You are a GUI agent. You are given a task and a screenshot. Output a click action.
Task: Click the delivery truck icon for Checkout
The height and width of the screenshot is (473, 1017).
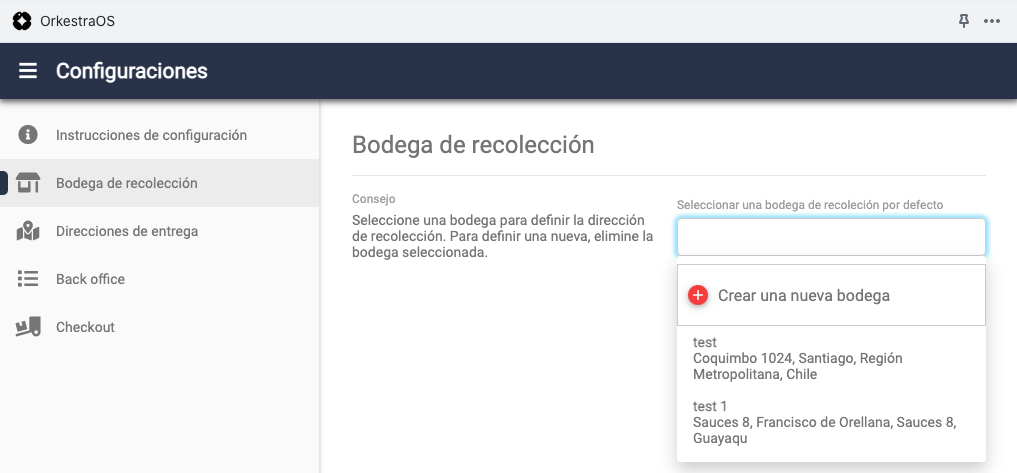click(x=28, y=327)
